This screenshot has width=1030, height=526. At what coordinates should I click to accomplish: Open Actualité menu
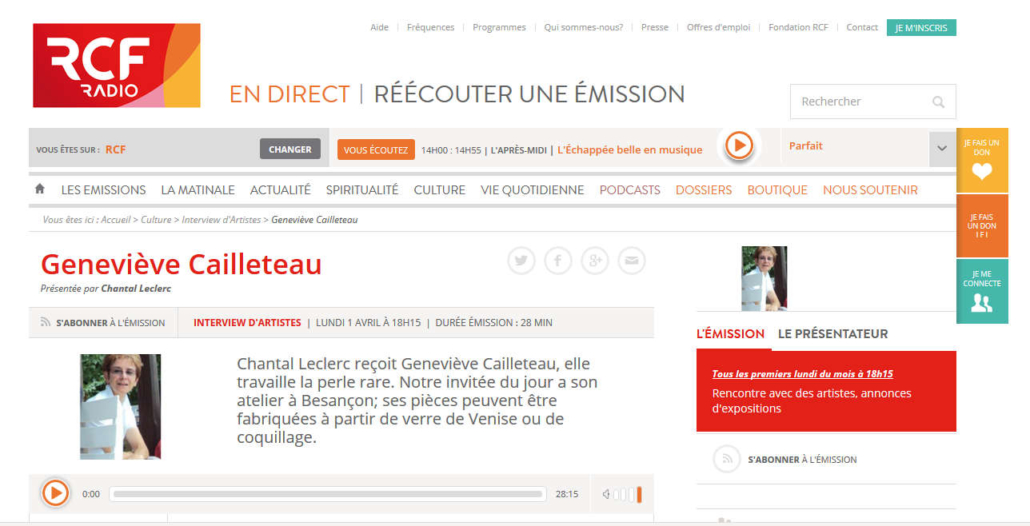point(280,190)
